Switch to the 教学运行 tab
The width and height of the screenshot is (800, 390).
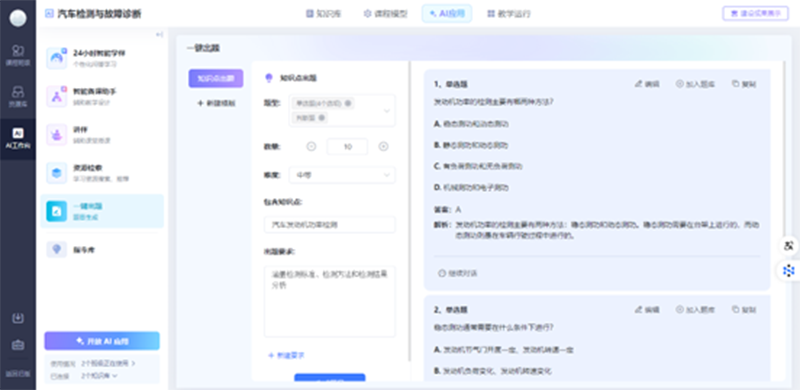509,14
